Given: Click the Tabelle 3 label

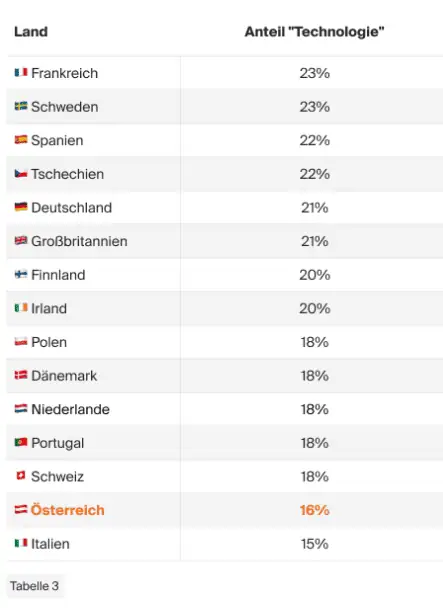Looking at the screenshot, I should point(35,586).
